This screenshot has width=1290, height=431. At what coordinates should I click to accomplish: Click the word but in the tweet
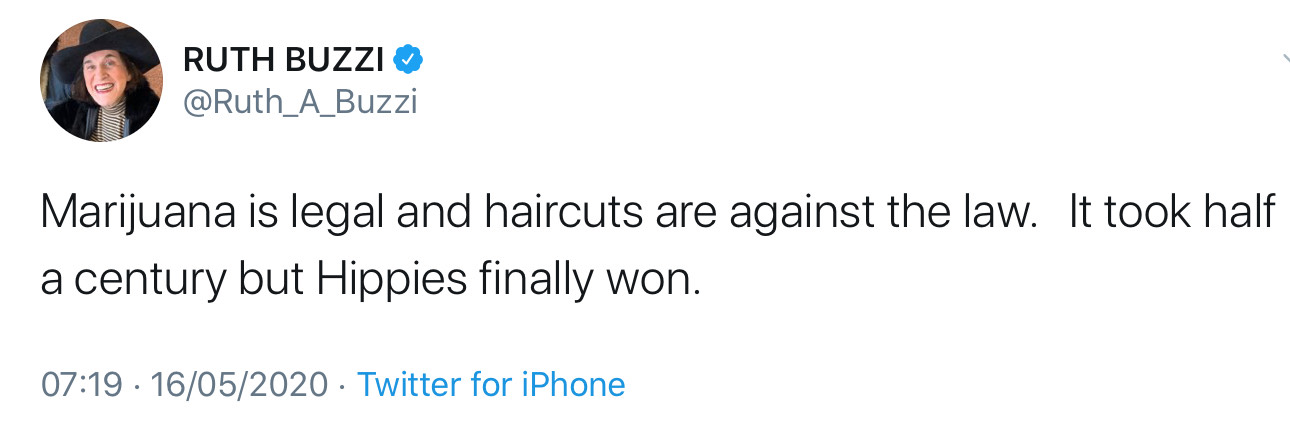point(272,280)
